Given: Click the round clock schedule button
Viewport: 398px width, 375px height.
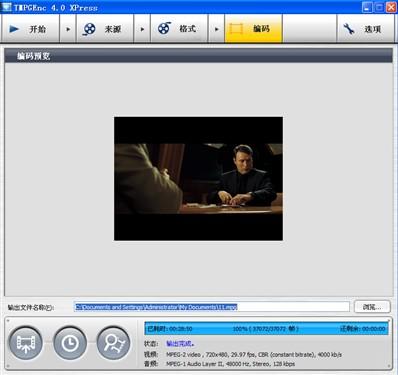Looking at the screenshot, I should pos(70,343).
